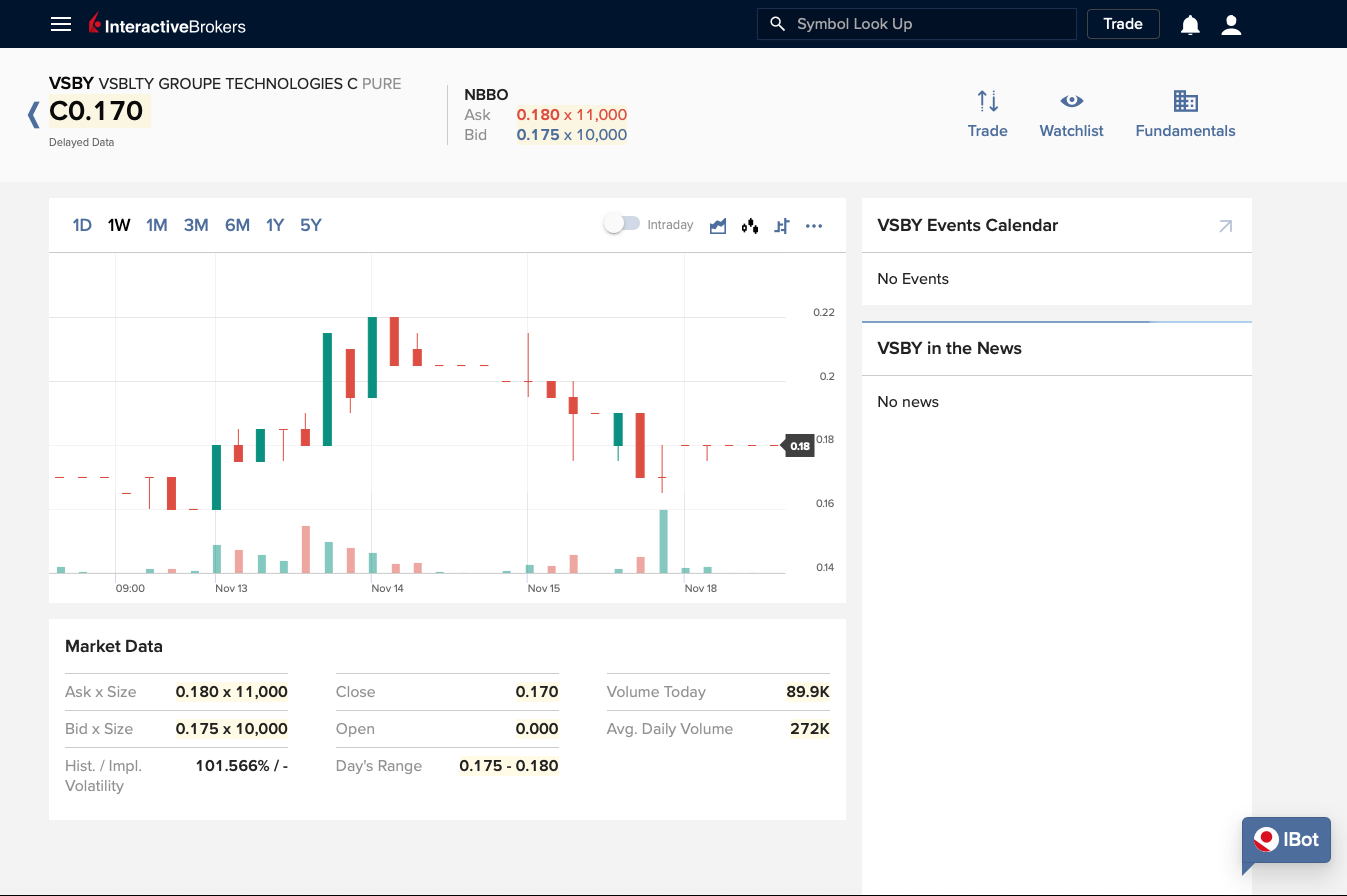
Task: Switch chart to OHLC bar style
Action: pyautogui.click(x=782, y=226)
